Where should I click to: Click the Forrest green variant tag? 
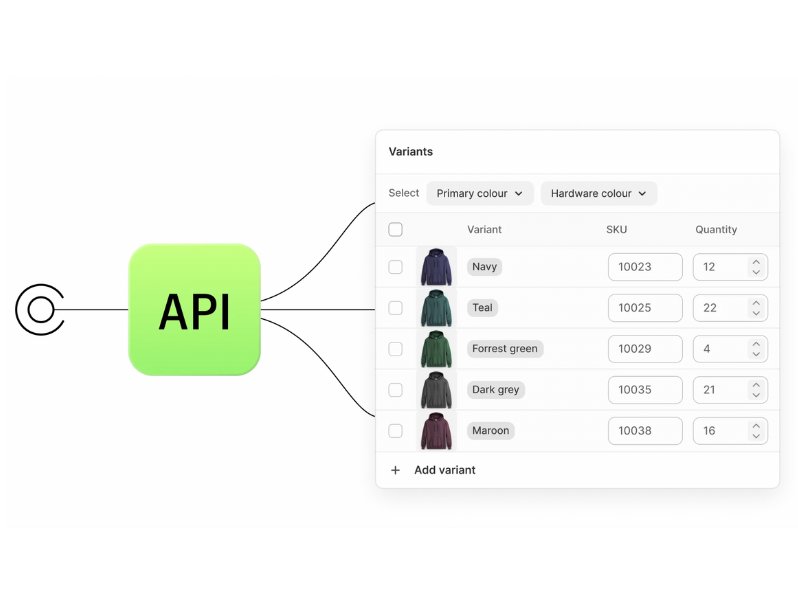pos(505,349)
